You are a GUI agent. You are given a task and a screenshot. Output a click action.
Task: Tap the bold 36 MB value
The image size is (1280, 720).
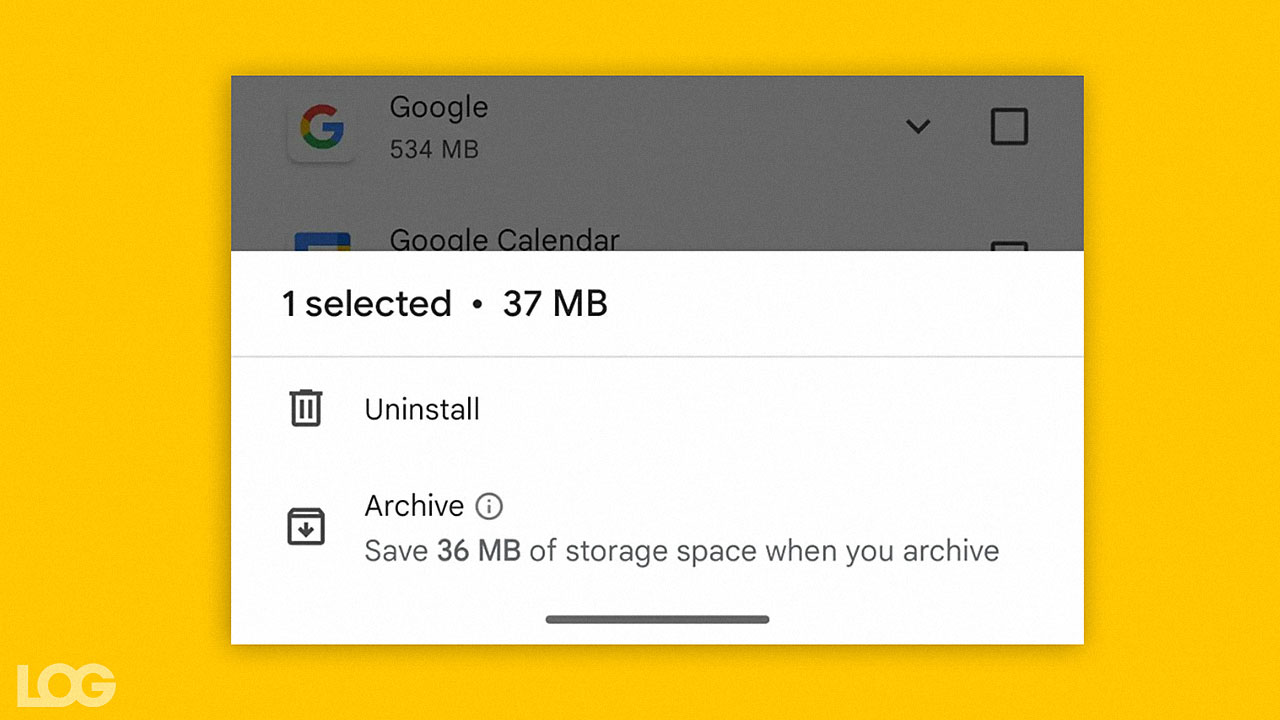(x=479, y=551)
